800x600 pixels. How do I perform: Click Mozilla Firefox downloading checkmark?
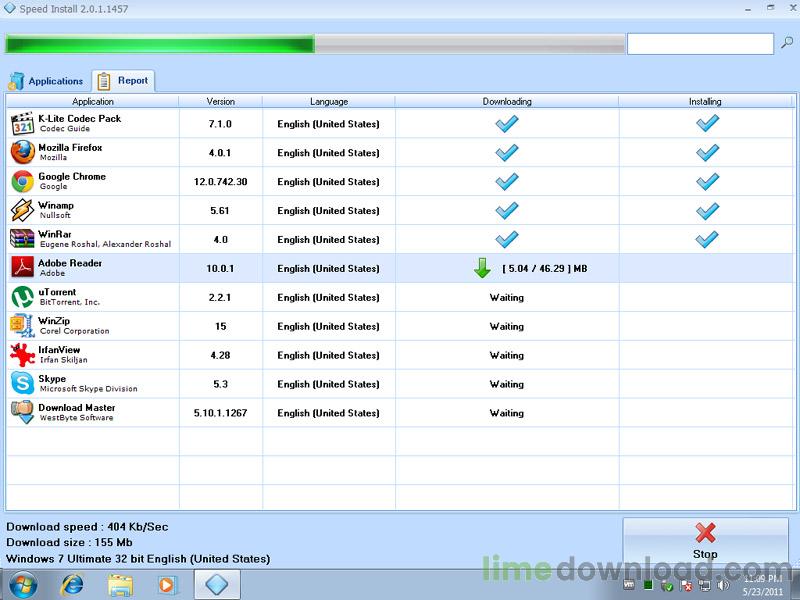[507, 153]
